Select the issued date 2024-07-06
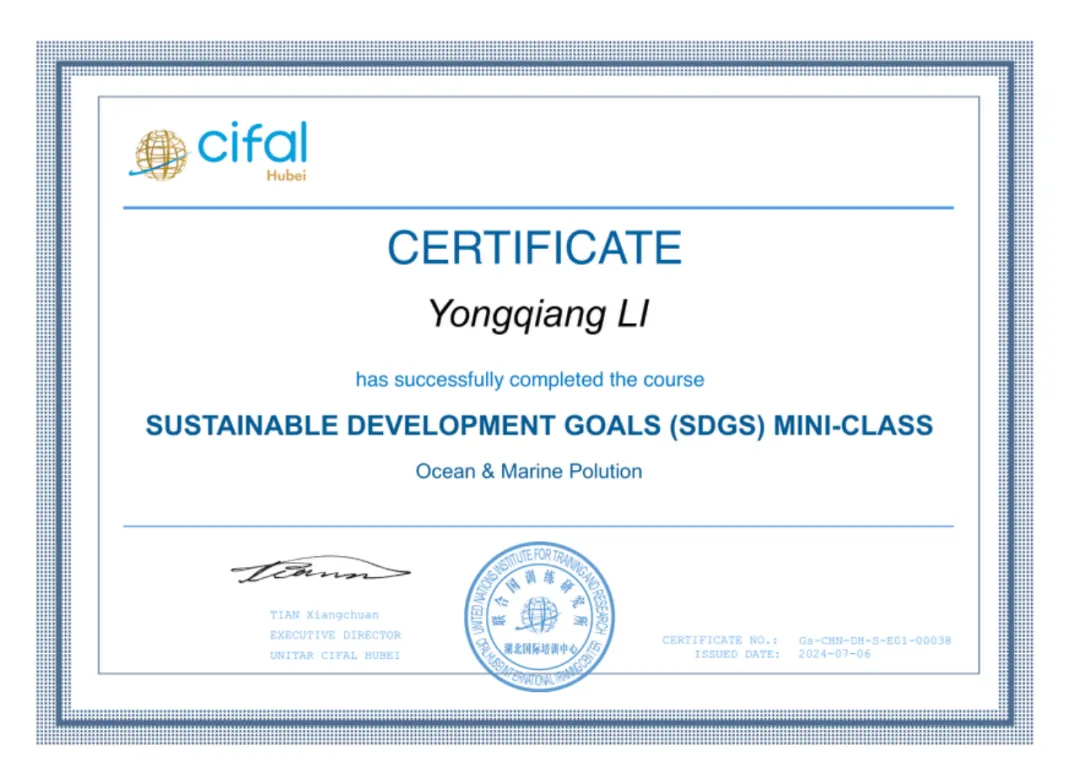 coord(834,654)
